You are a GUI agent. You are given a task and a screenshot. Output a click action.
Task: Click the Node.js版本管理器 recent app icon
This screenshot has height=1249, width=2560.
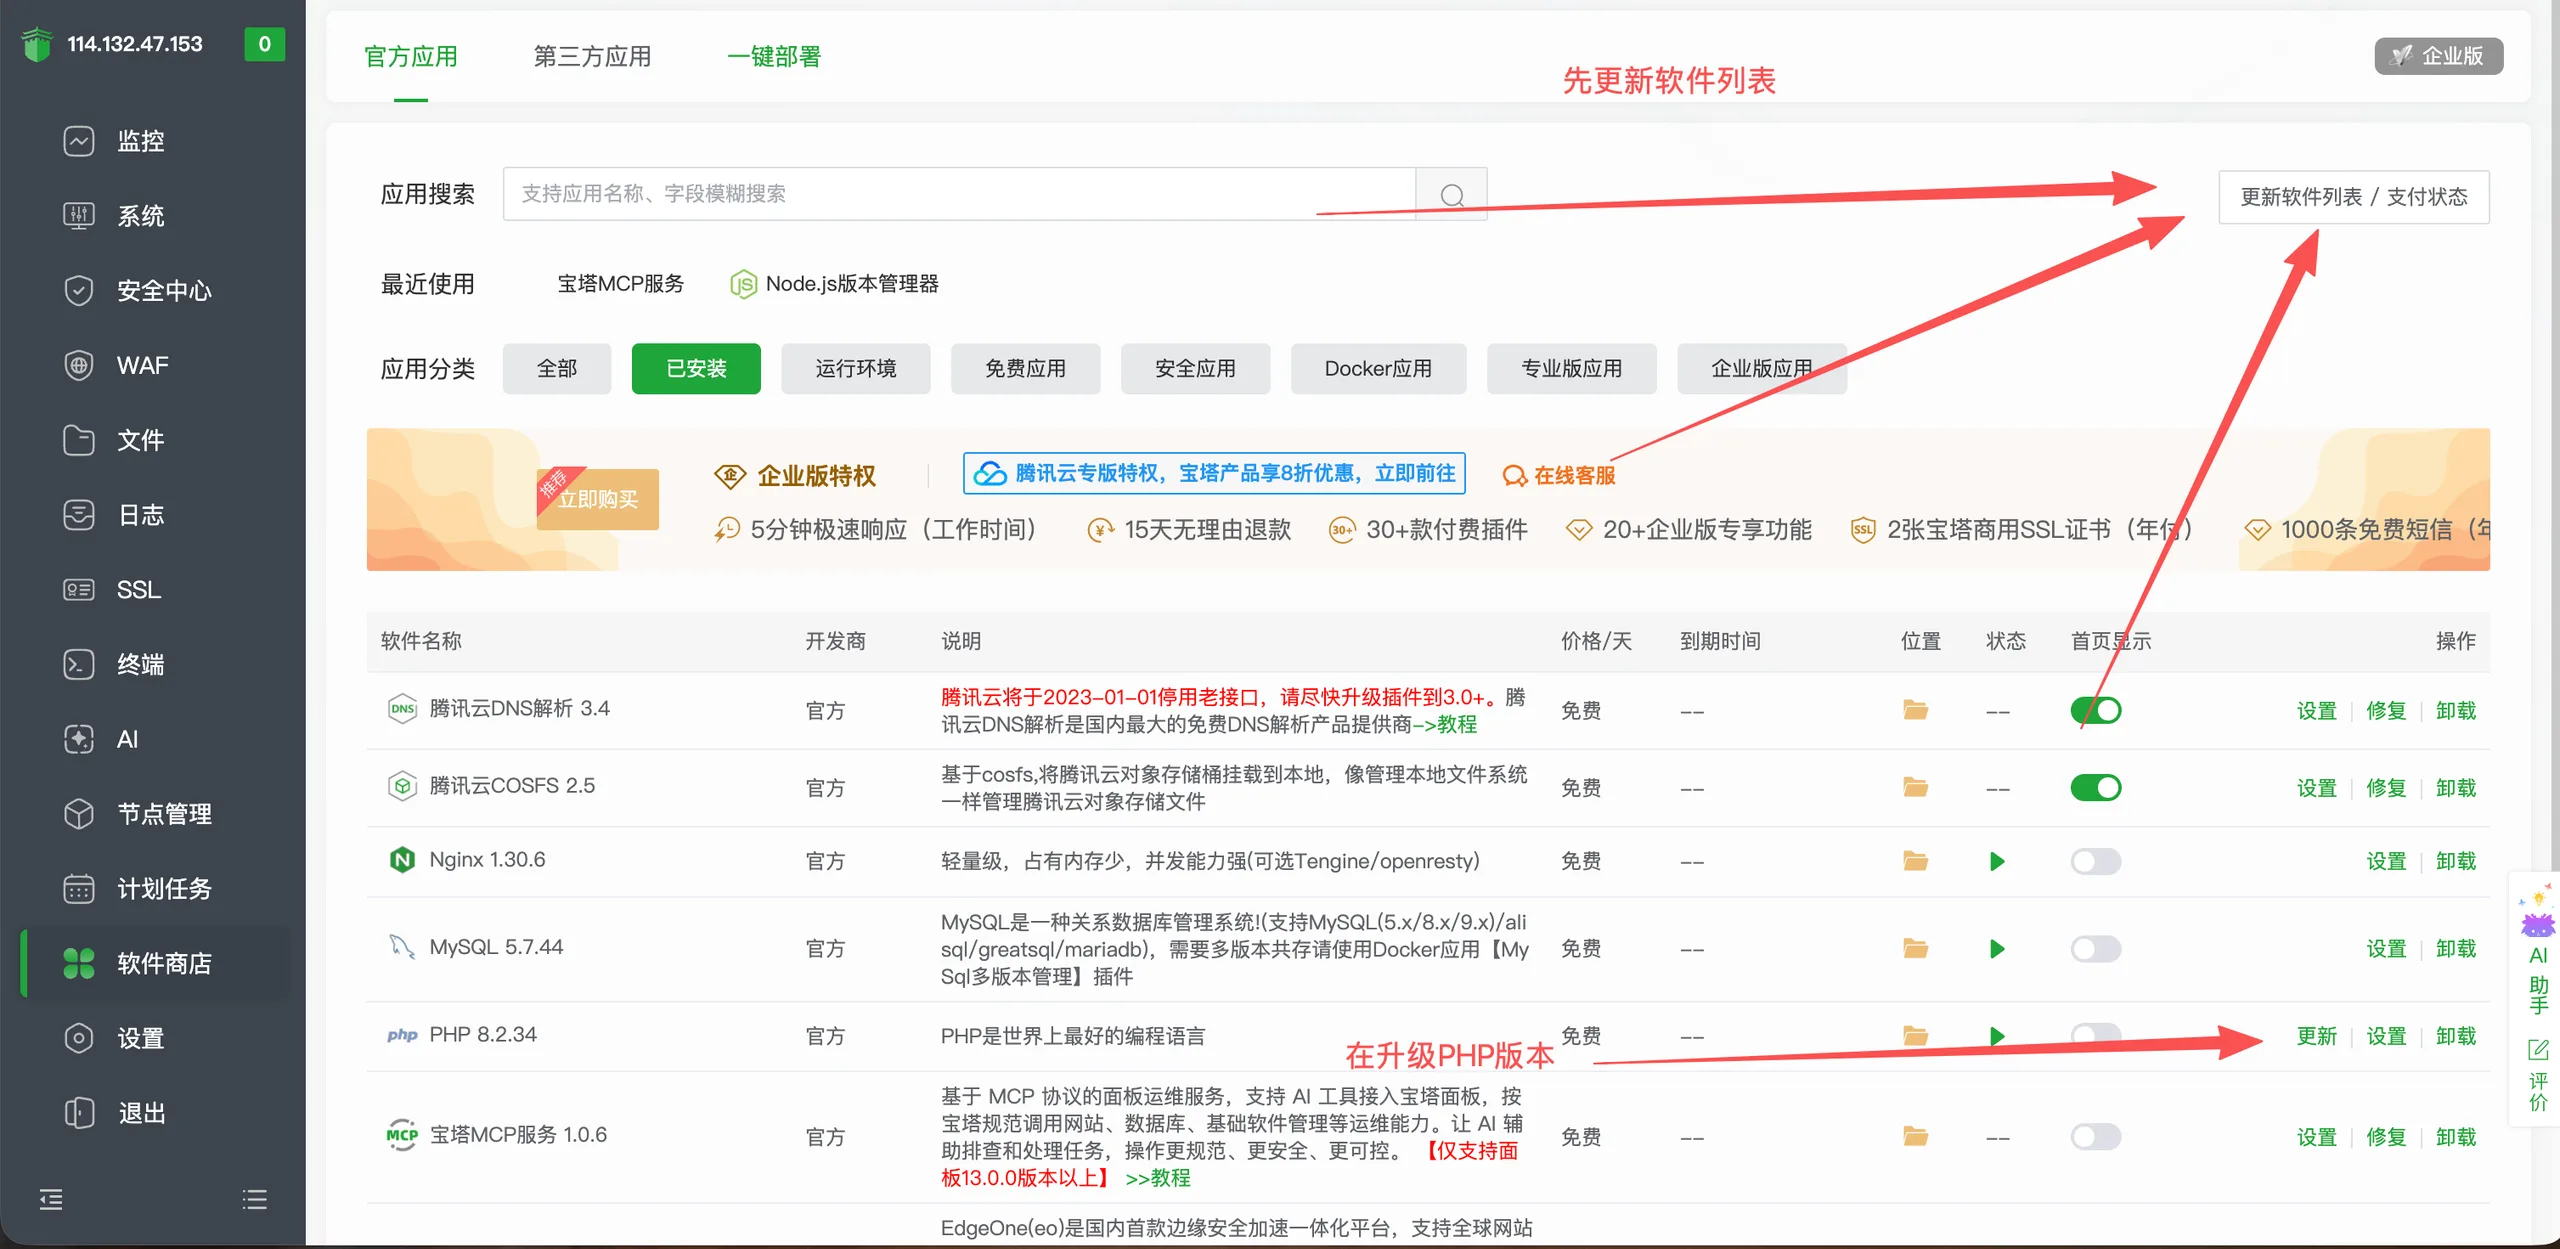[x=743, y=285]
